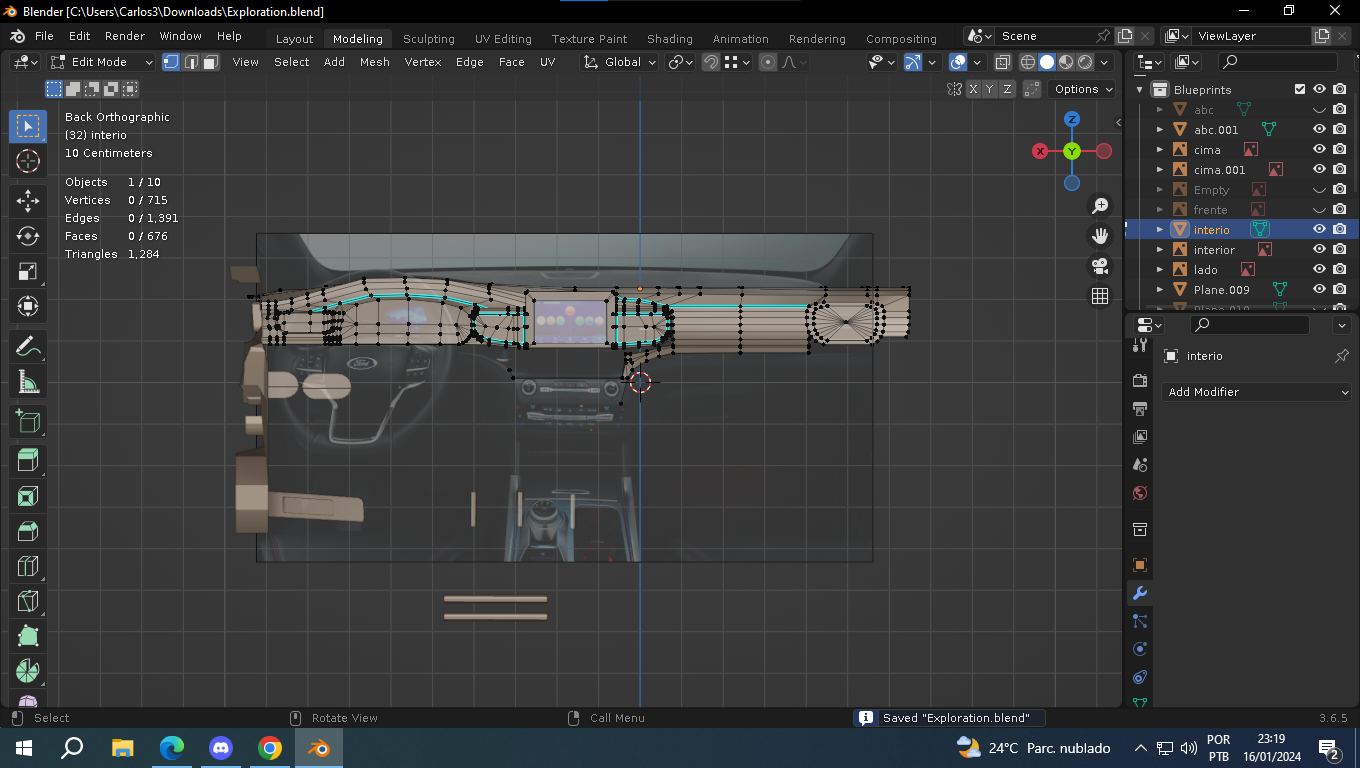Image resolution: width=1360 pixels, height=768 pixels.
Task: Toggle camera view with camera icon
Action: [x=1100, y=266]
